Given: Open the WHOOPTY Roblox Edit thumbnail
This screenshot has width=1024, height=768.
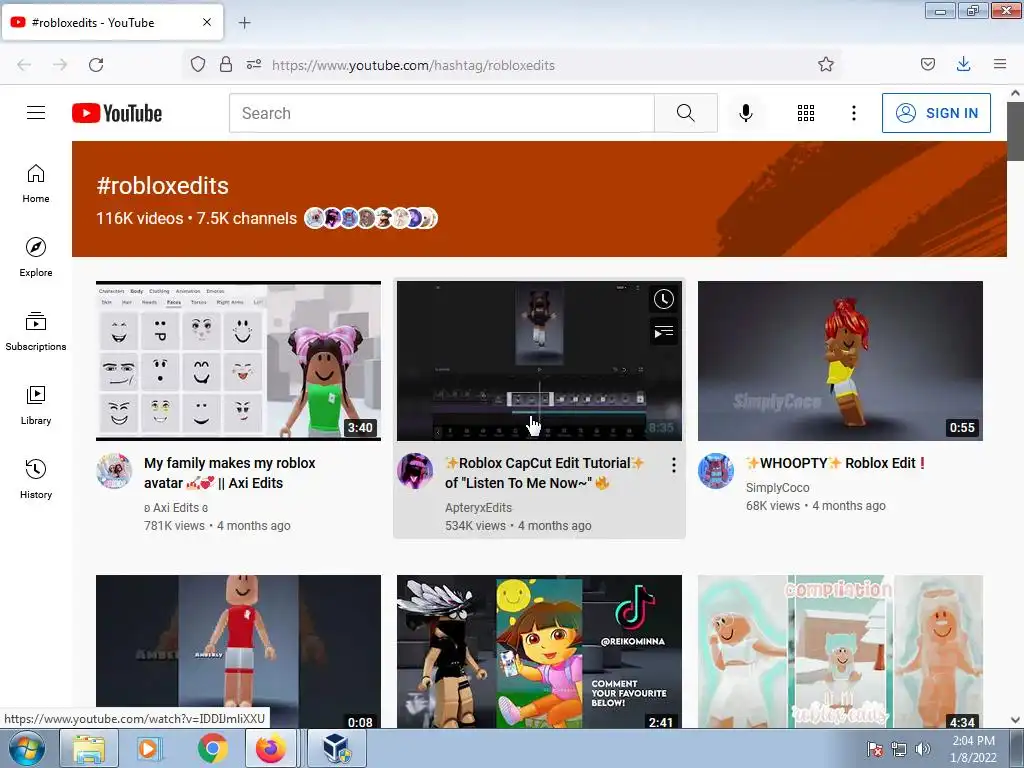Looking at the screenshot, I should coord(840,361).
